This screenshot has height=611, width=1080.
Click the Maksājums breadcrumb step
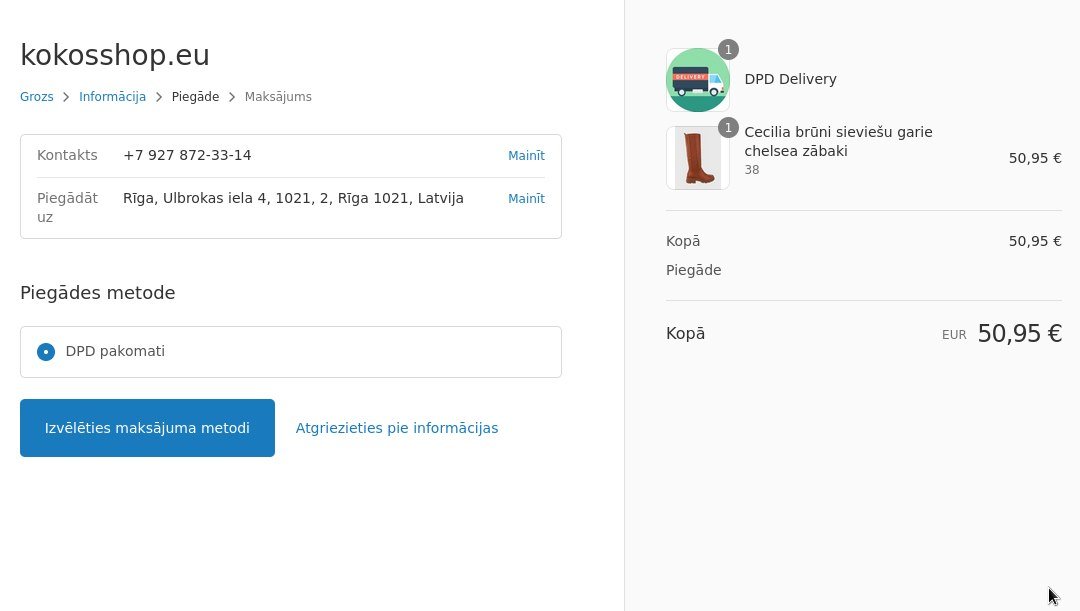tap(278, 97)
